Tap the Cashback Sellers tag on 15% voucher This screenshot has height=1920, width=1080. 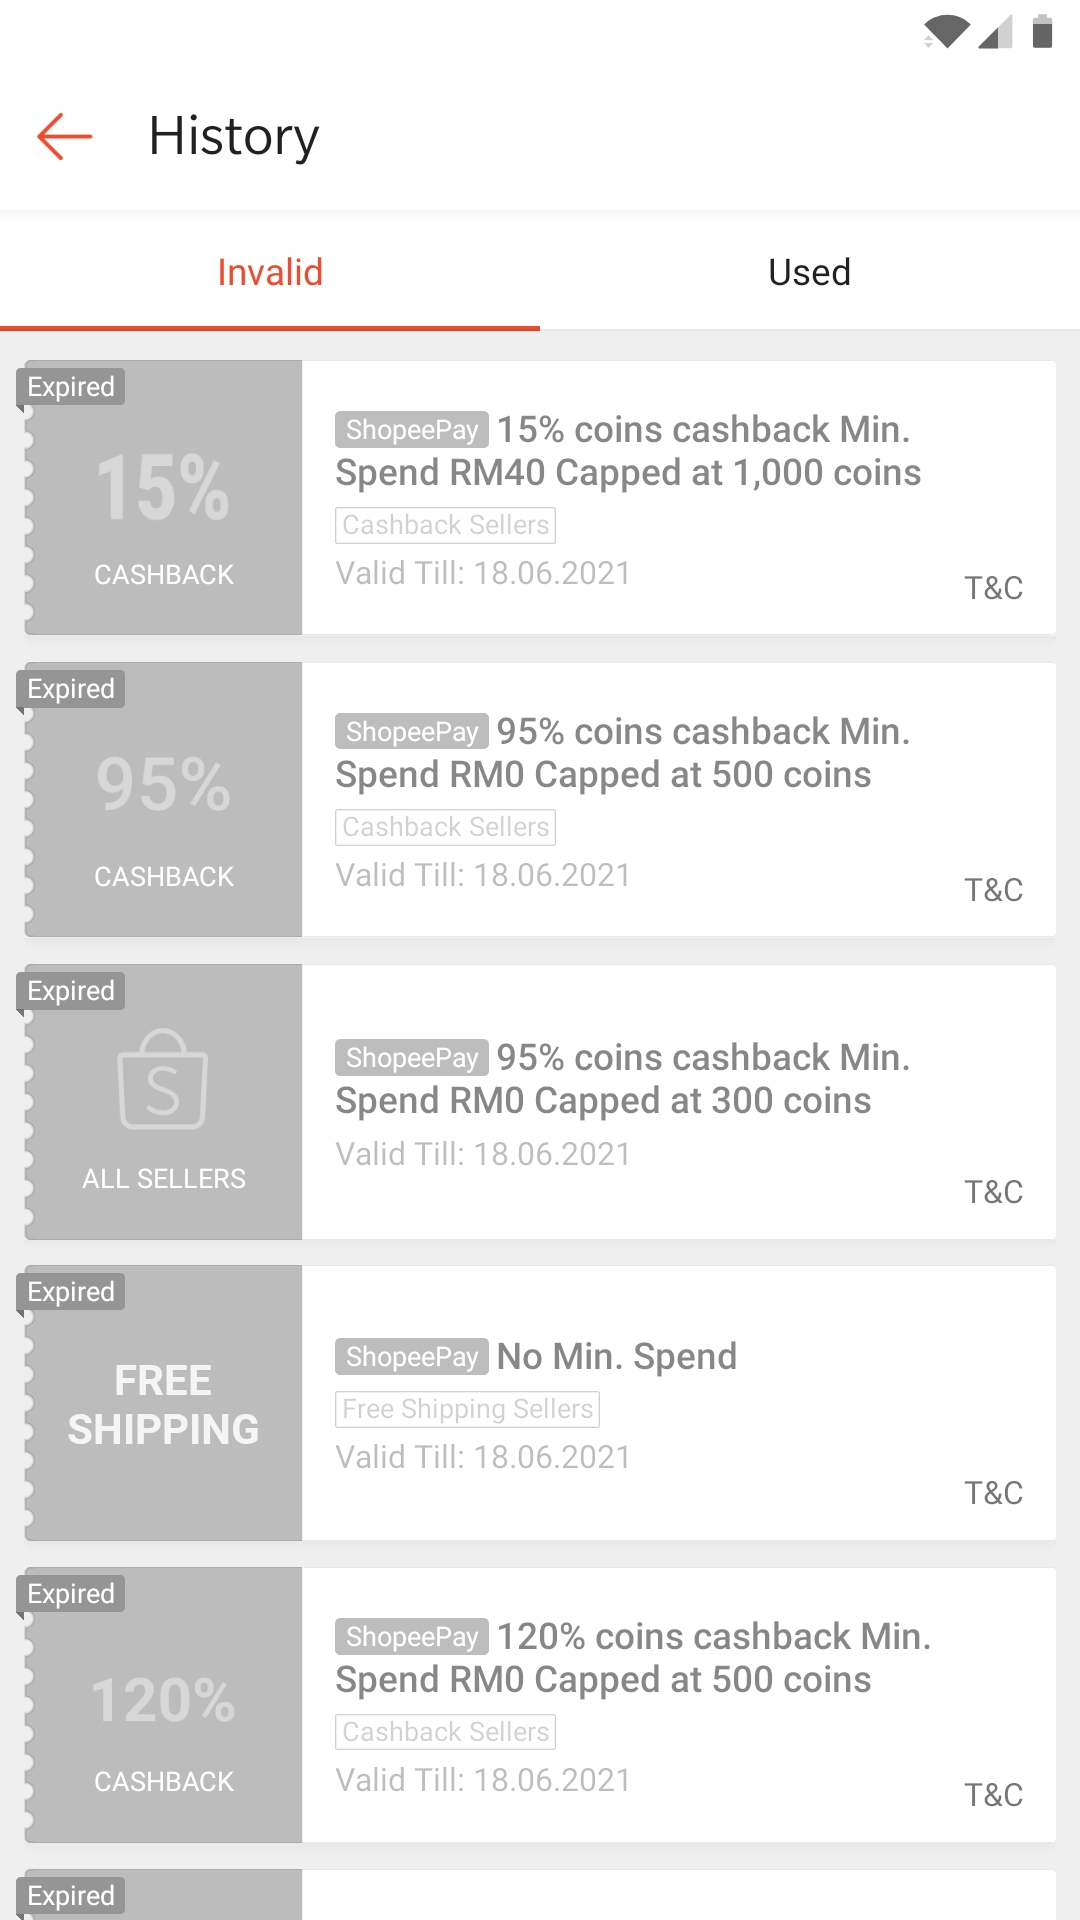(445, 525)
